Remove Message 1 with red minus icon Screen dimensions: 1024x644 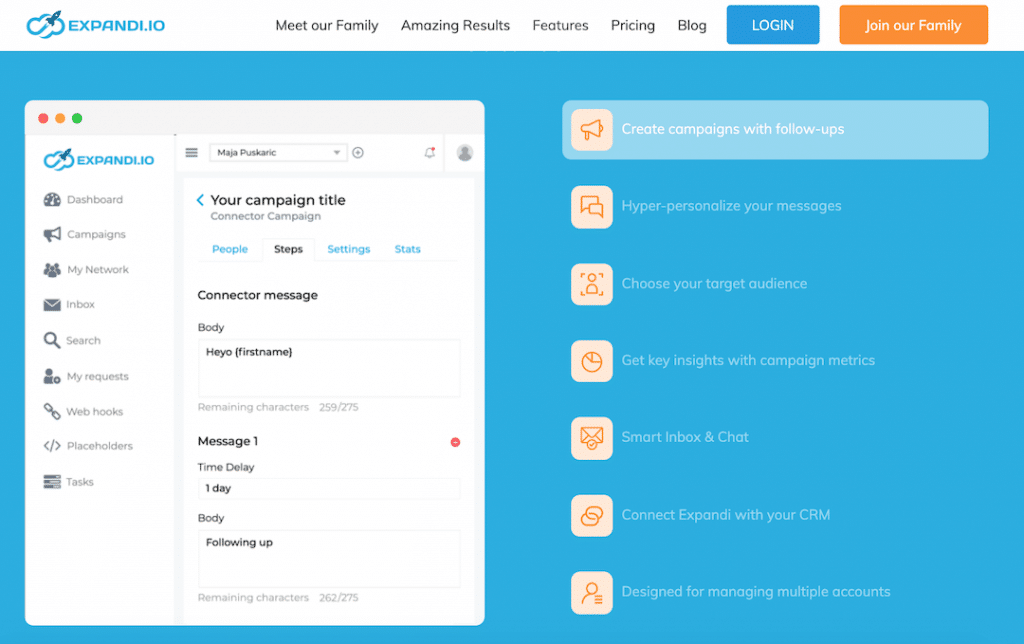click(x=455, y=442)
